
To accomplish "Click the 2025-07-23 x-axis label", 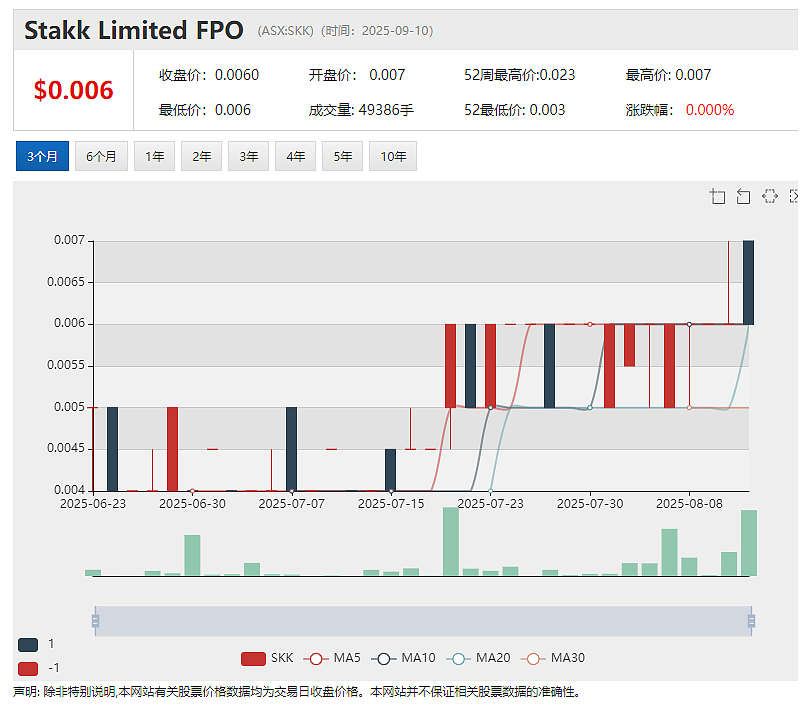I will coord(490,503).
